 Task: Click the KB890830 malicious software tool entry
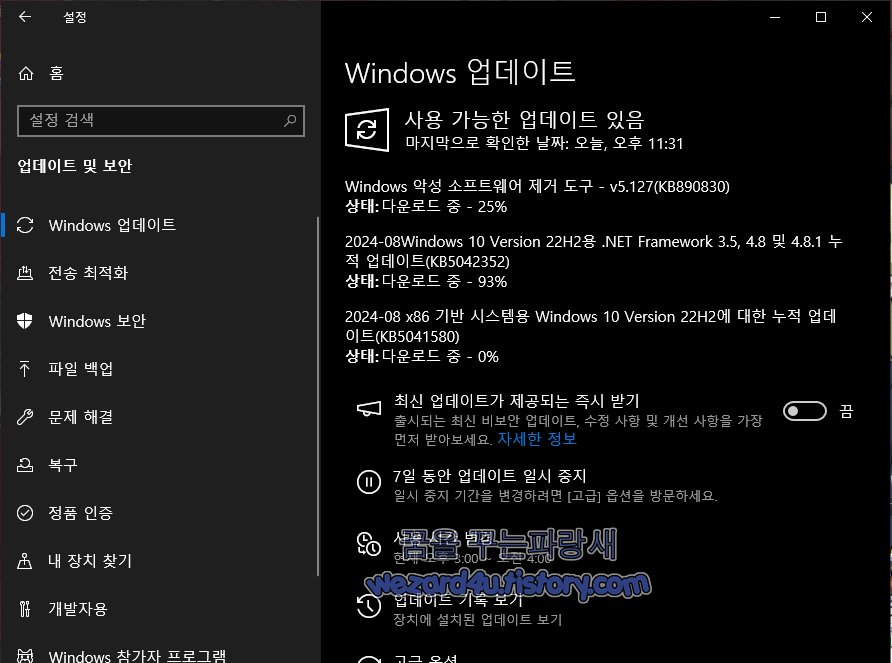(537, 187)
